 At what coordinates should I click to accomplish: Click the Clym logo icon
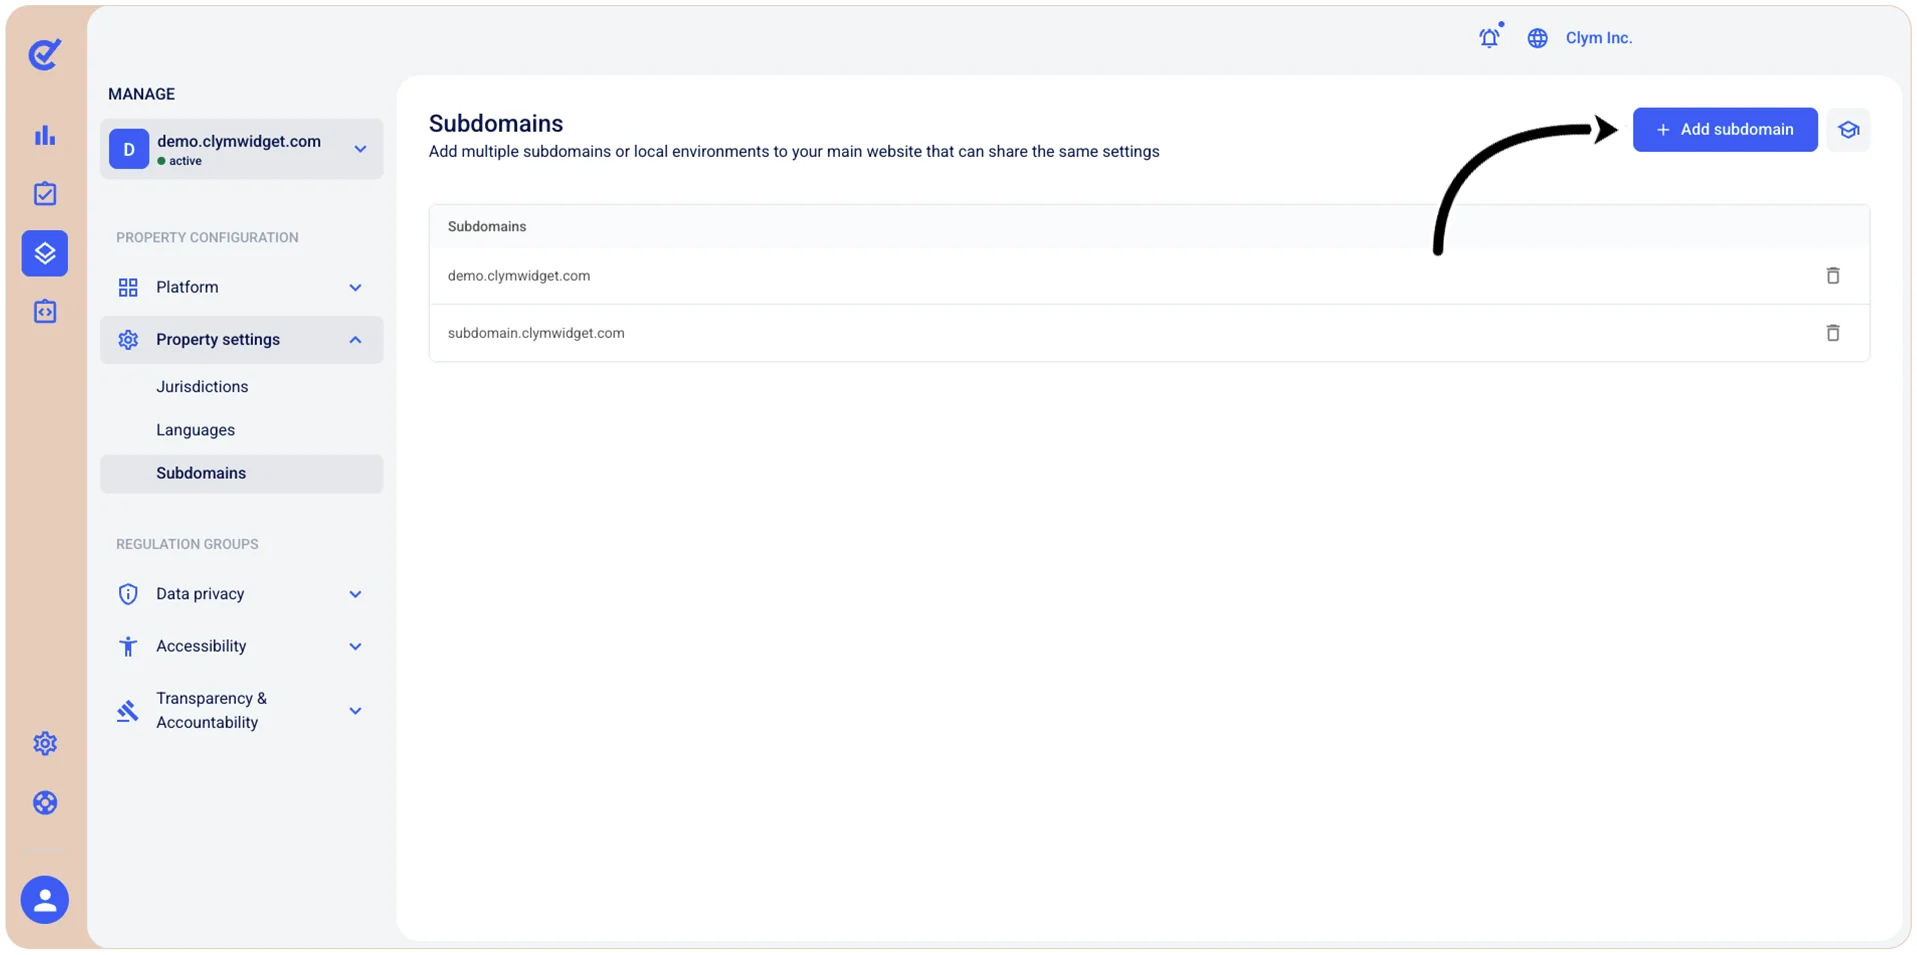pos(45,53)
